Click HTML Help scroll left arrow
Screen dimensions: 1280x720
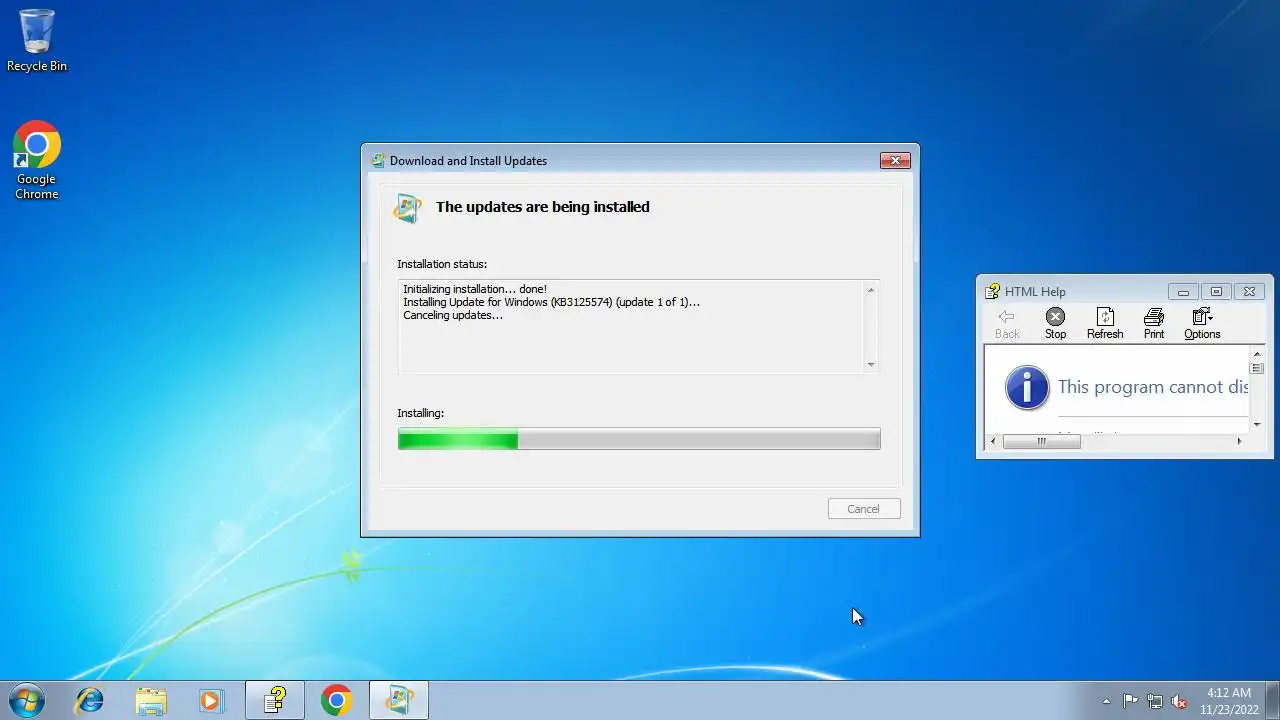coord(993,441)
